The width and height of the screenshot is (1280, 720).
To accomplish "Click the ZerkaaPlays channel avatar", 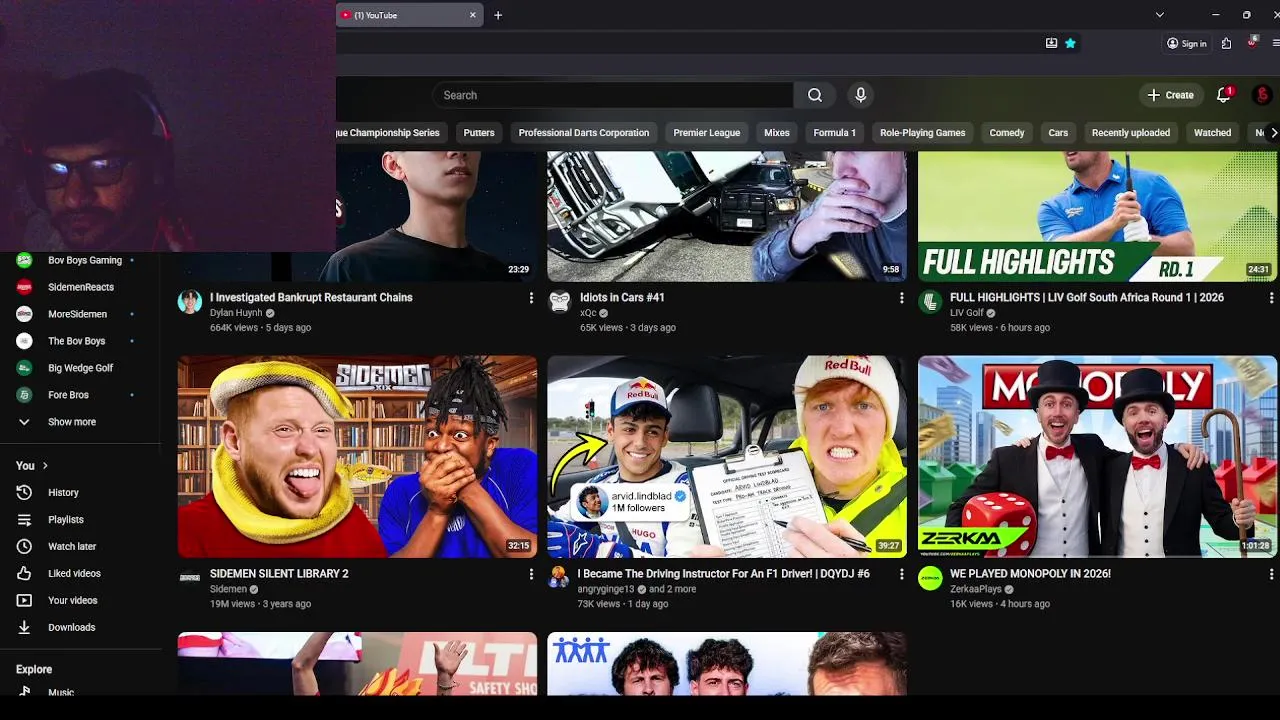I will (930, 578).
